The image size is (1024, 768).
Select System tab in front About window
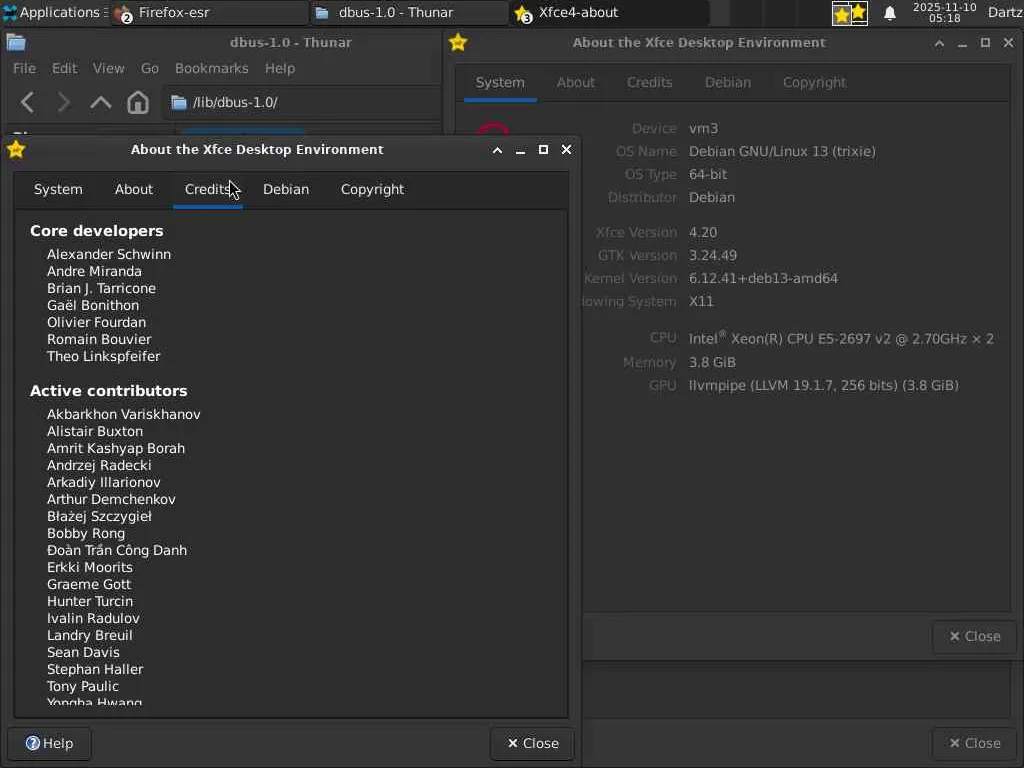pos(58,189)
